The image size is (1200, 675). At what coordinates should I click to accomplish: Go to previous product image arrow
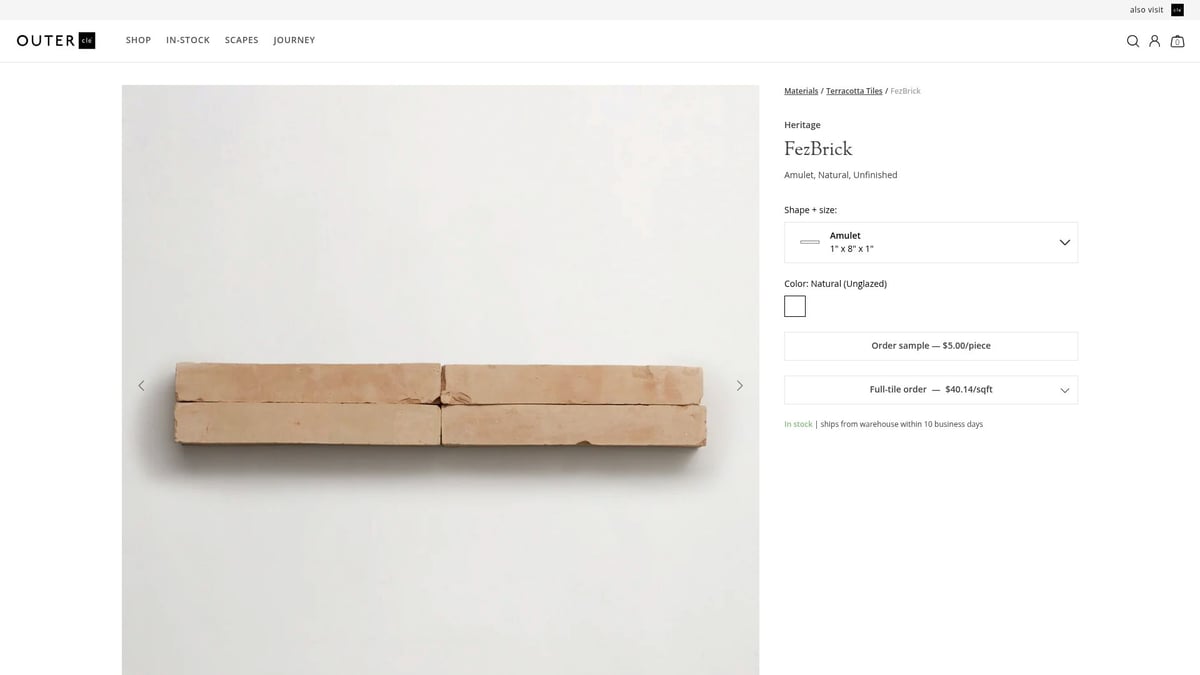(x=141, y=385)
